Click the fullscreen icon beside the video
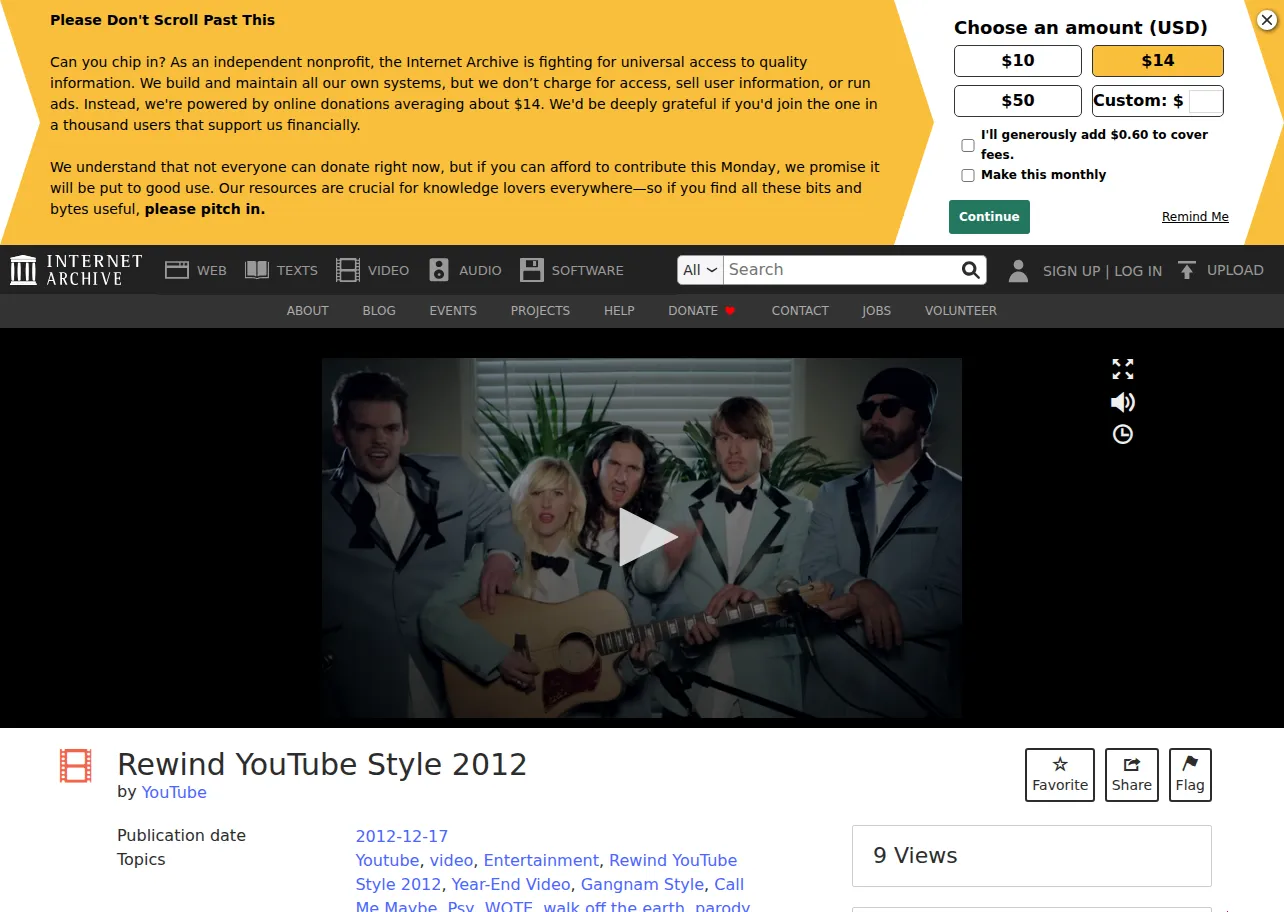 point(1123,369)
